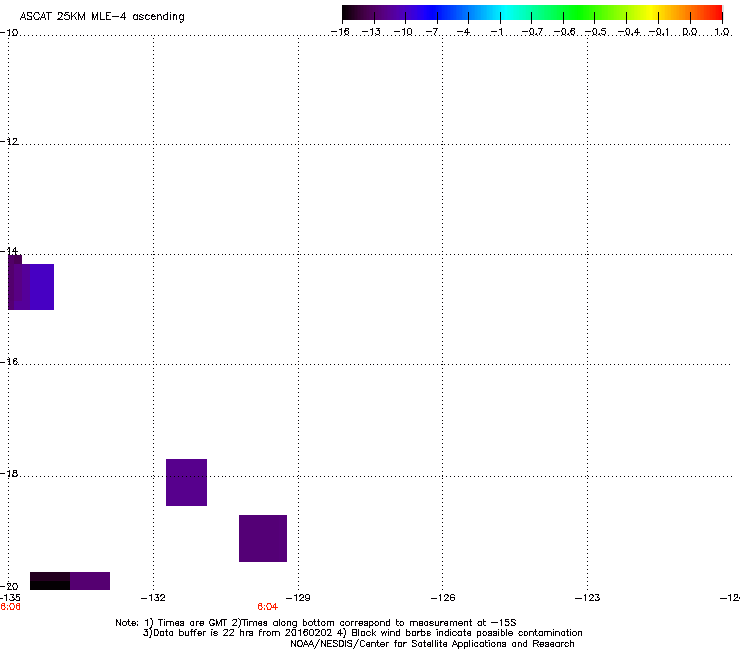740x650 pixels.
Task: Click the color bar label -1
Action: pos(496,32)
